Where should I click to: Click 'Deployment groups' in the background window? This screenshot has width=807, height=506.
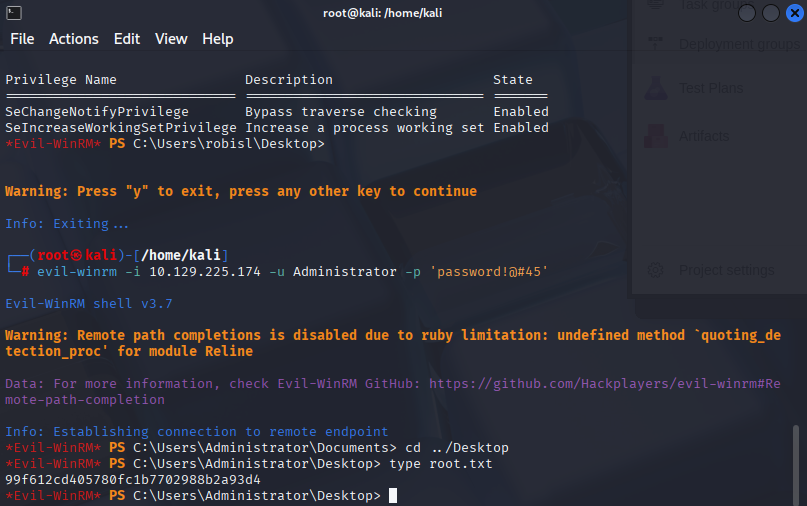[740, 44]
